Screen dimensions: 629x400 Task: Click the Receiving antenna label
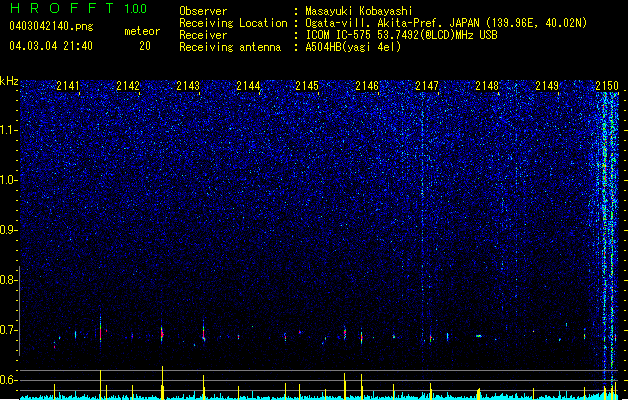point(230,47)
